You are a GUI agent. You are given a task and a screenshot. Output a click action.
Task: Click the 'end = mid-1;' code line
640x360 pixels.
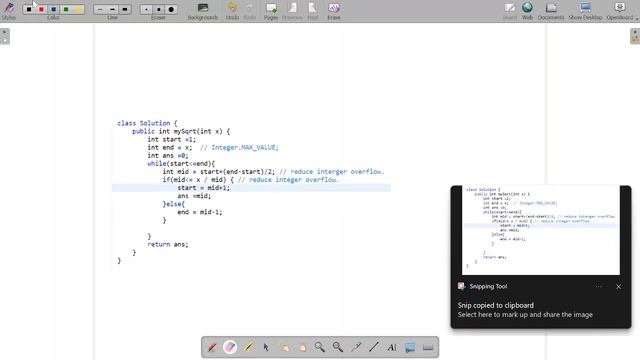pos(200,212)
